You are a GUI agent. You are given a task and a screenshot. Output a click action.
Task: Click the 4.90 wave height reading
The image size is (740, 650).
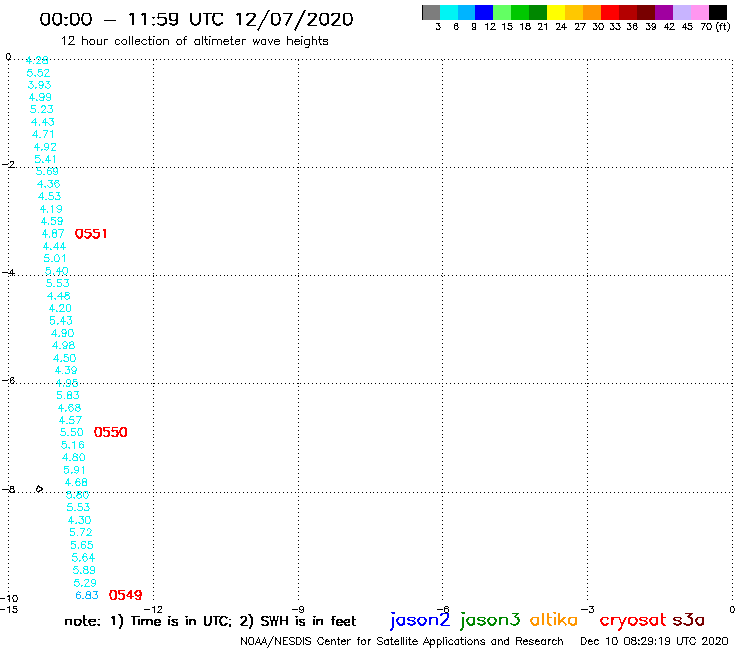62,333
